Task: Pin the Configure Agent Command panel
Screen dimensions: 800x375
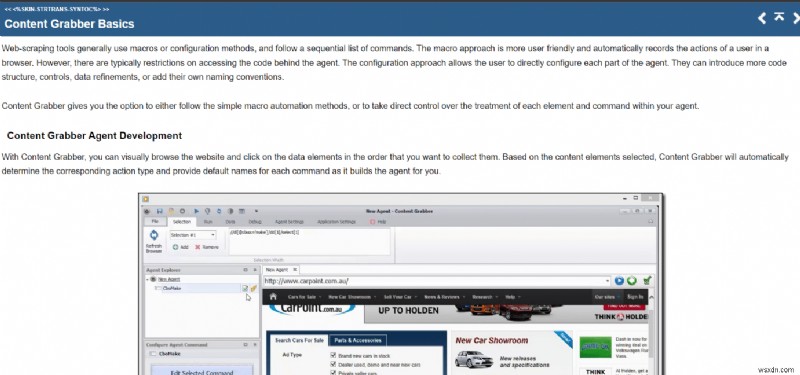Action: coord(245,345)
